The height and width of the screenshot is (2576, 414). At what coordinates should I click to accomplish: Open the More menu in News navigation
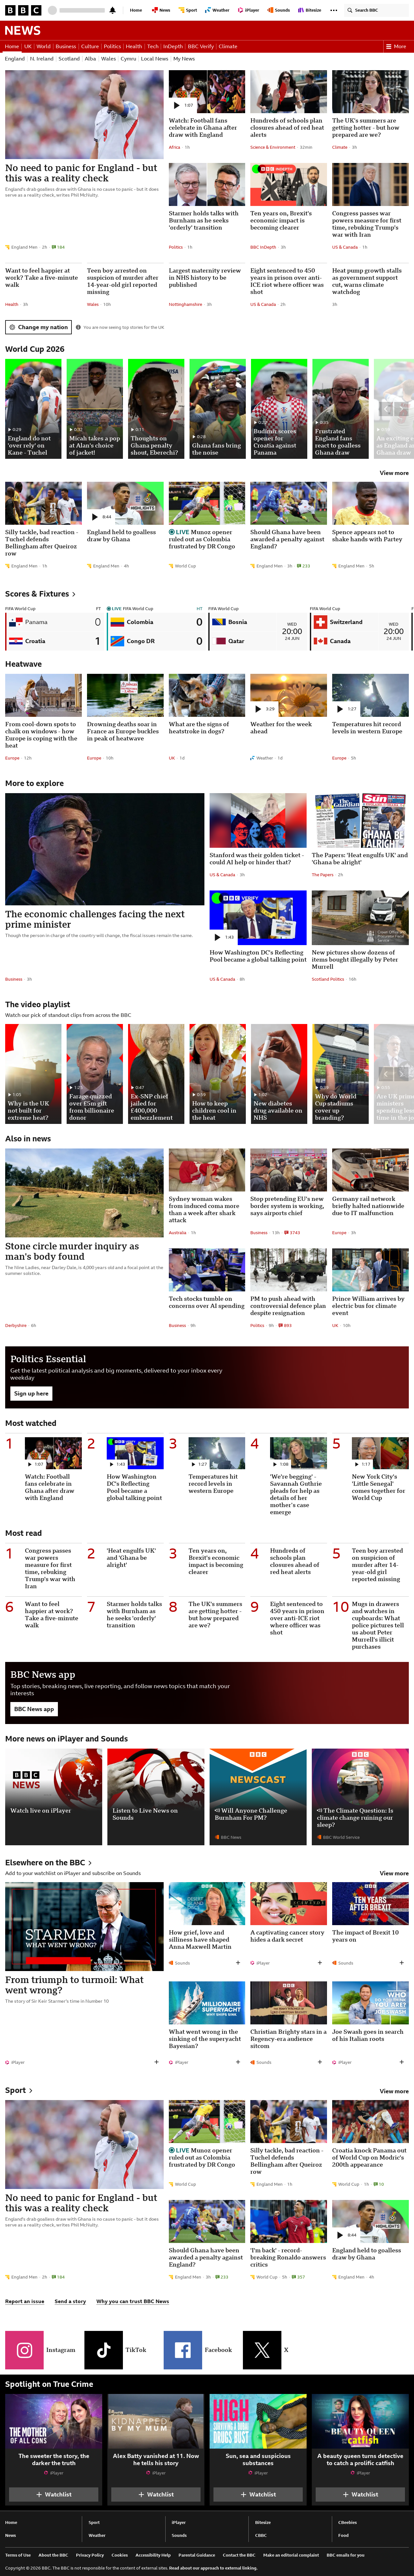[x=396, y=46]
